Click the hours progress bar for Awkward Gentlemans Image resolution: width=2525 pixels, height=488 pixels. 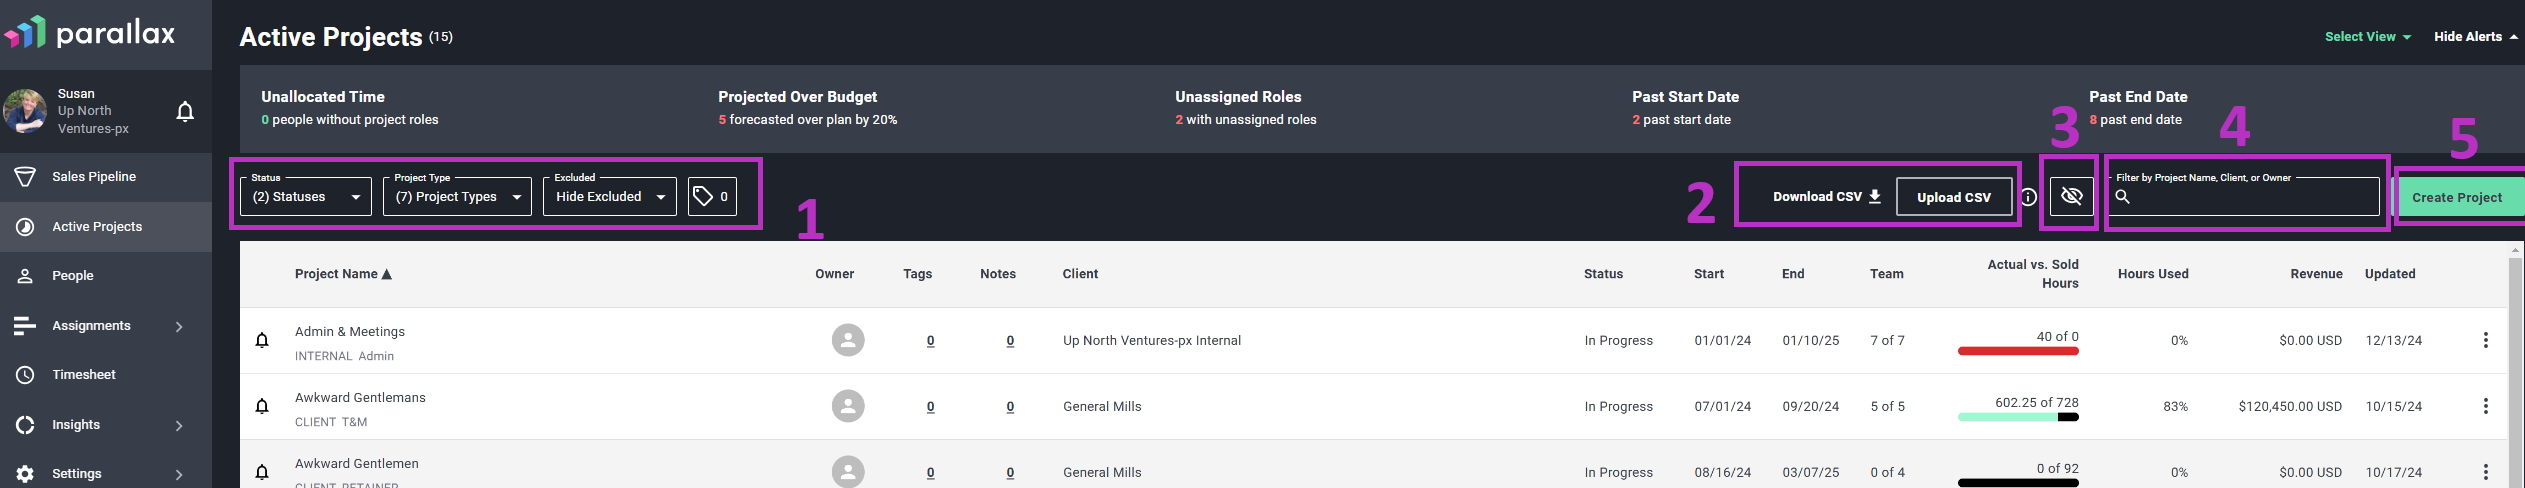2018,417
